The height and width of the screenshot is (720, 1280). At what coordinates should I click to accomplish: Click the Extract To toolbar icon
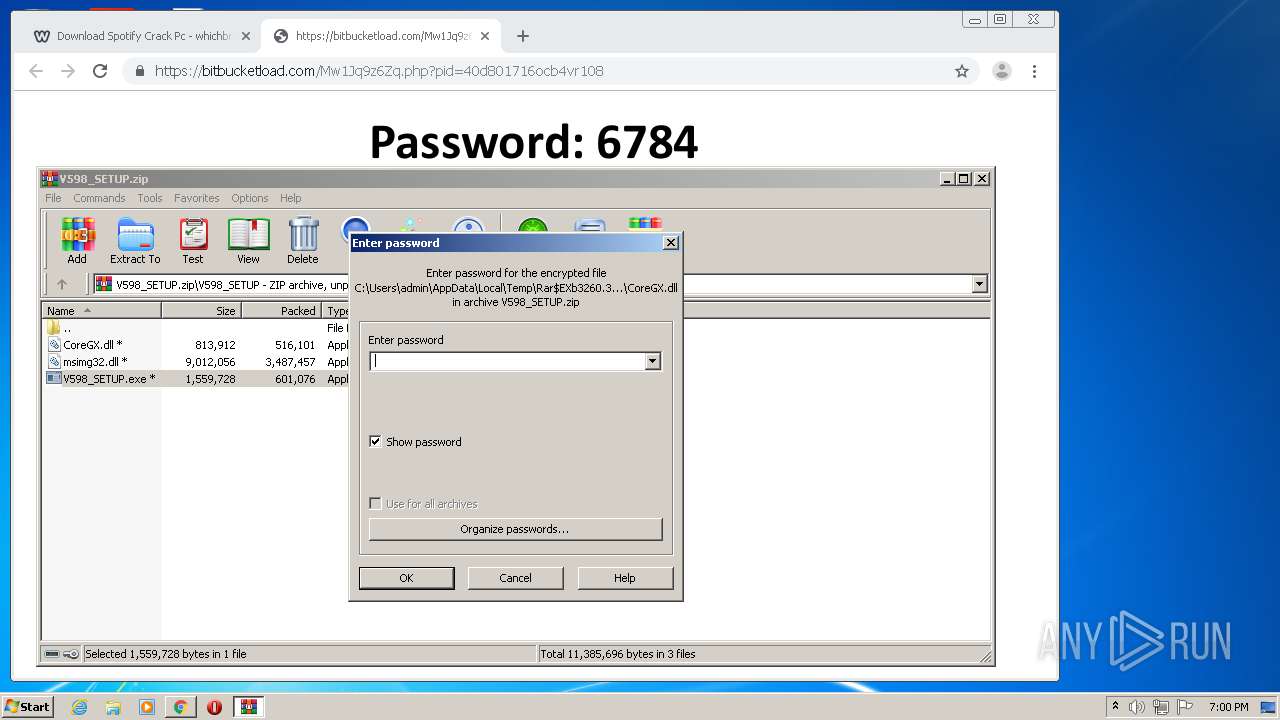tap(135, 241)
